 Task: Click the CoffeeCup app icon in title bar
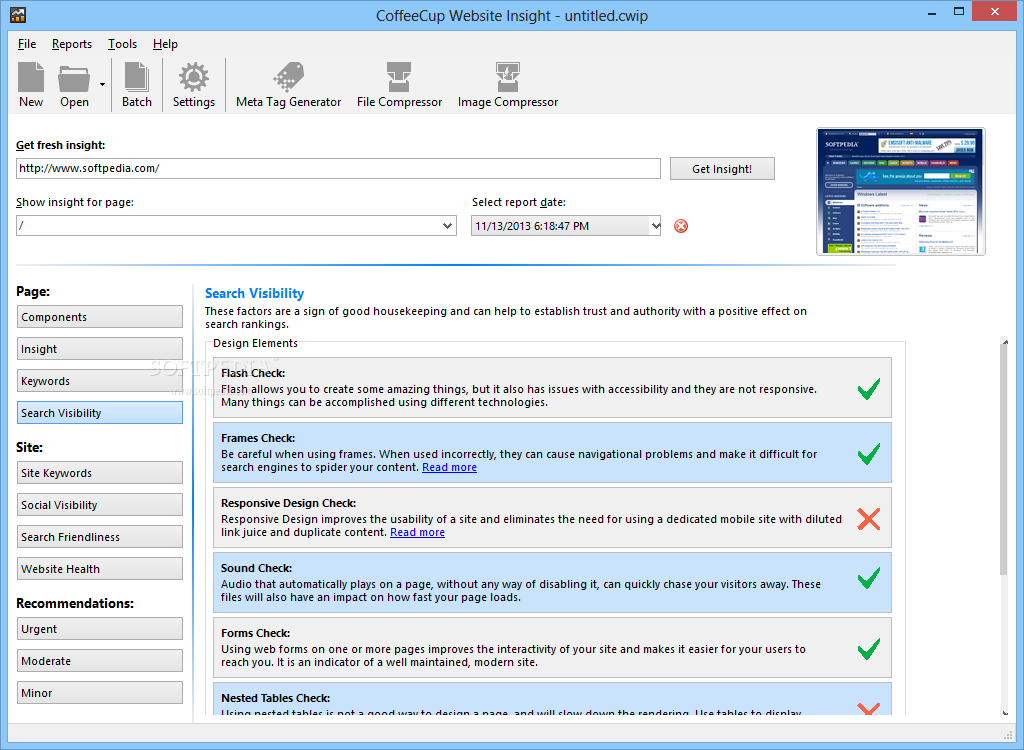[18, 15]
